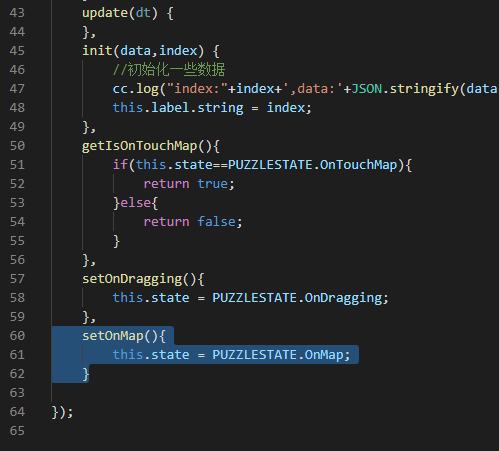499x451 pixels.
Task: Click this.label.string on line 48
Action: 178,108
